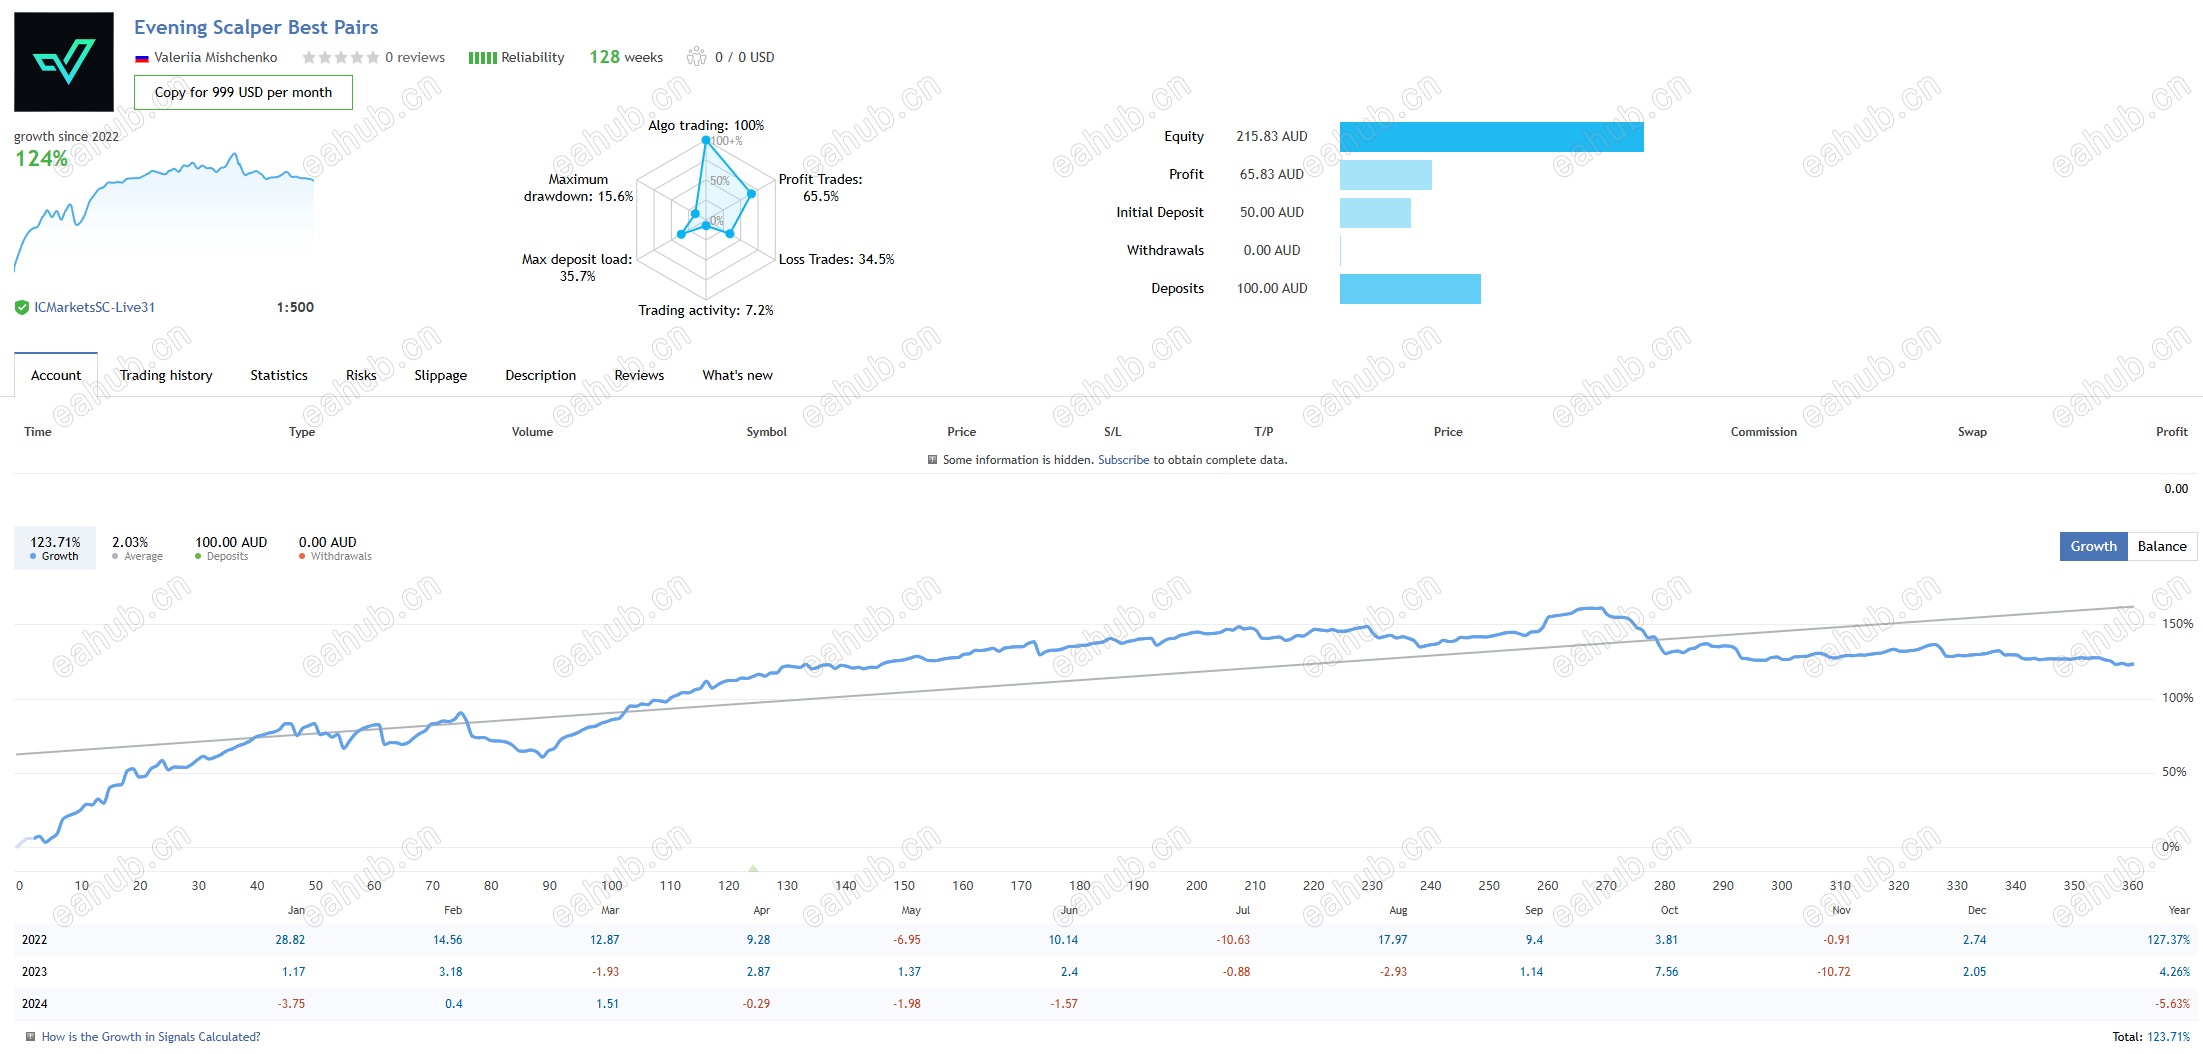Click the star rating icons

pos(340,57)
